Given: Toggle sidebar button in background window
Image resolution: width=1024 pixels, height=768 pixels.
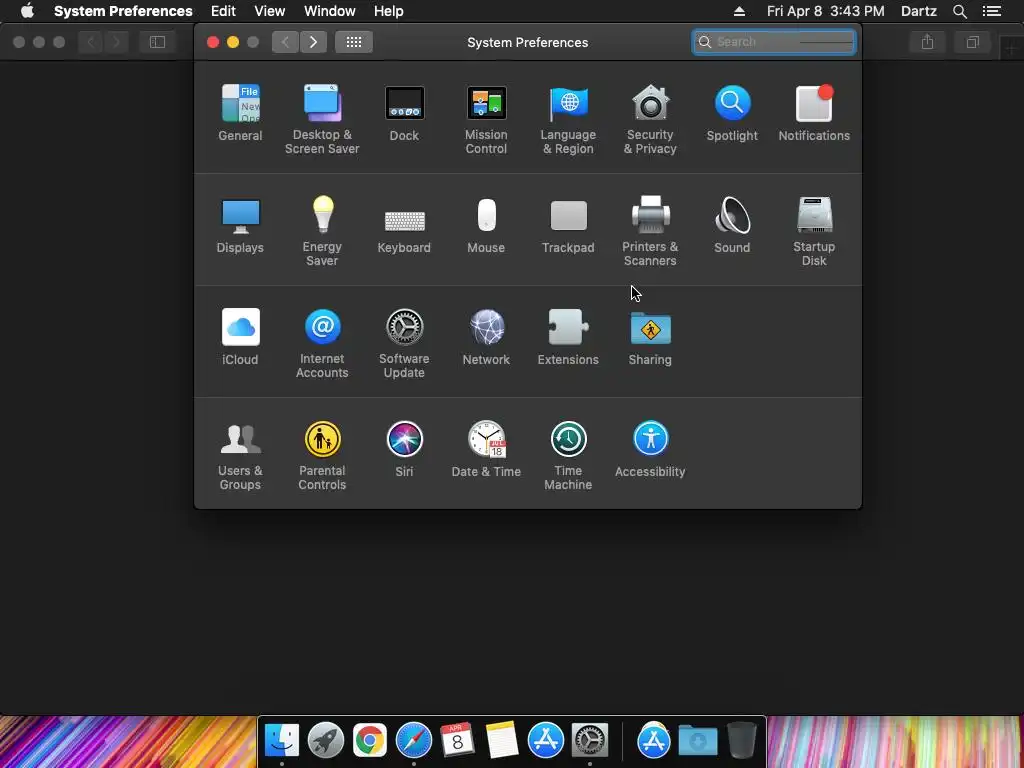Looking at the screenshot, I should pyautogui.click(x=157, y=42).
